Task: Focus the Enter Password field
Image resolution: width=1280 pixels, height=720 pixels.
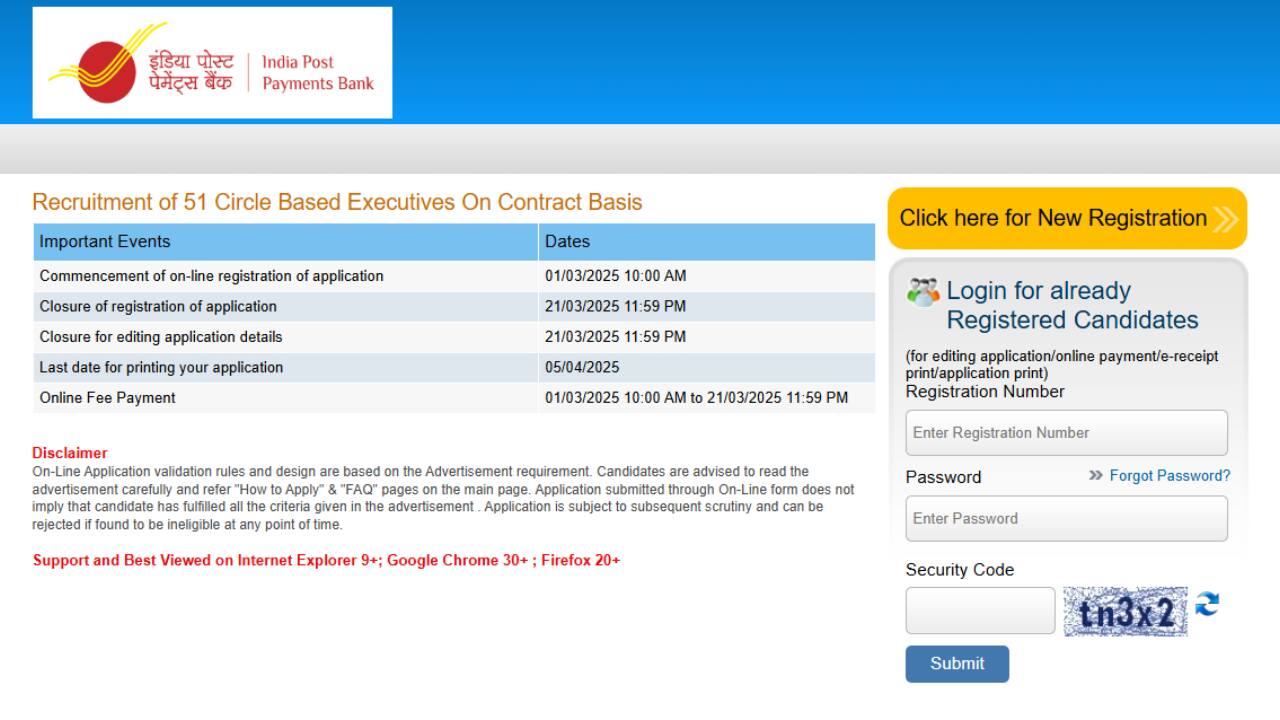Action: [x=1066, y=519]
